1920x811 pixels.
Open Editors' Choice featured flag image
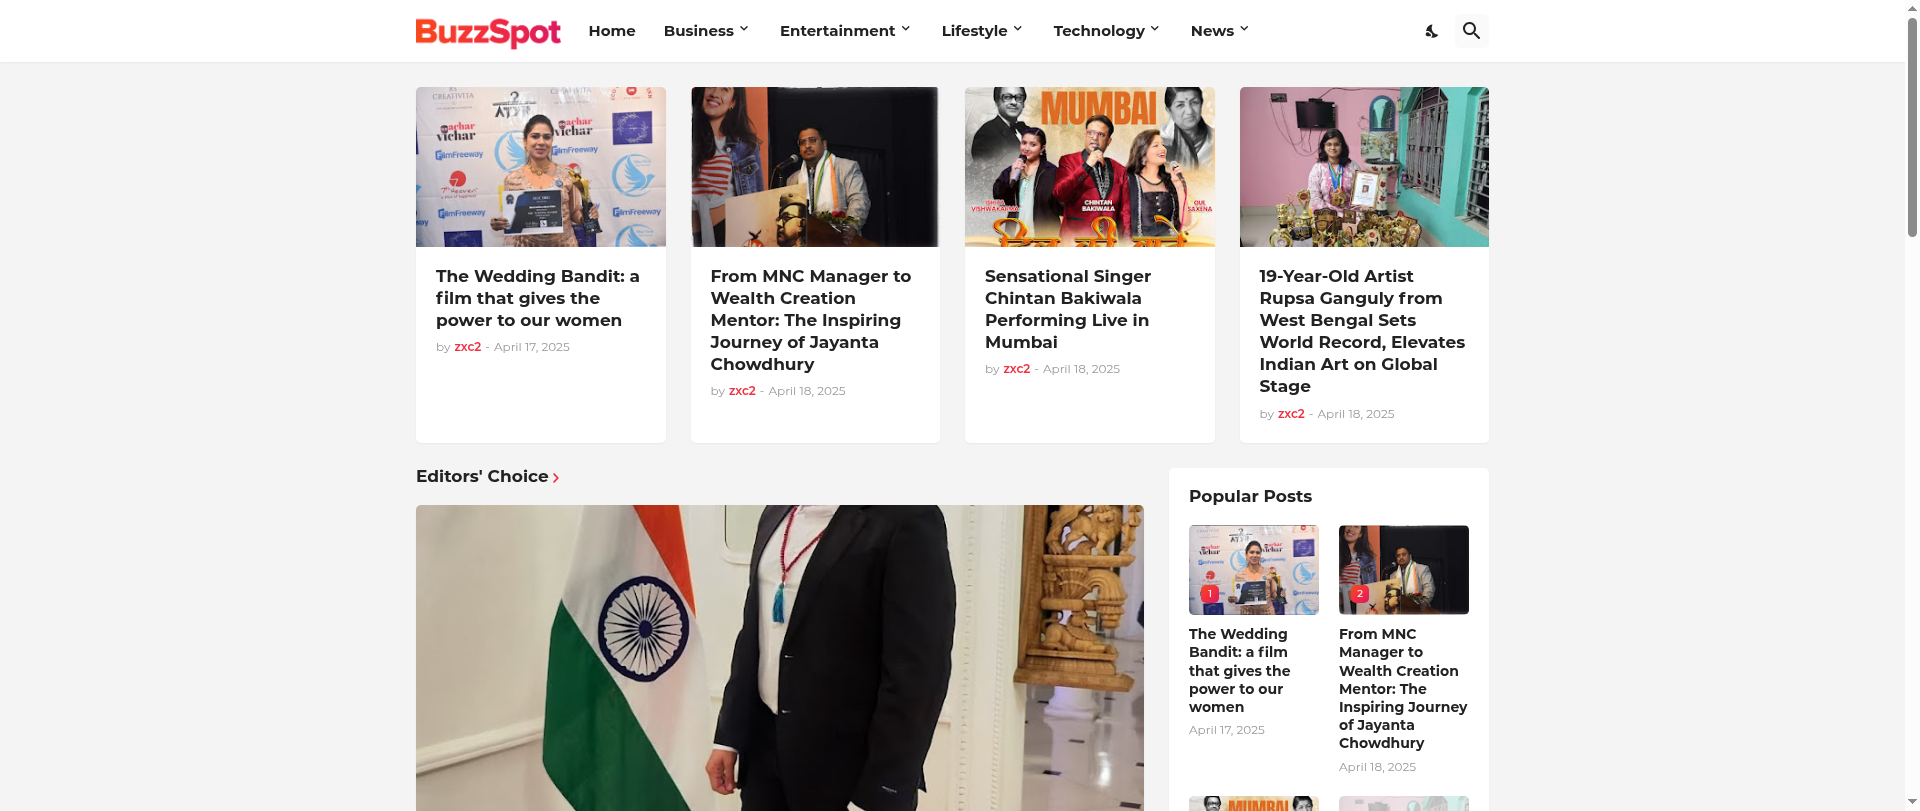780,657
